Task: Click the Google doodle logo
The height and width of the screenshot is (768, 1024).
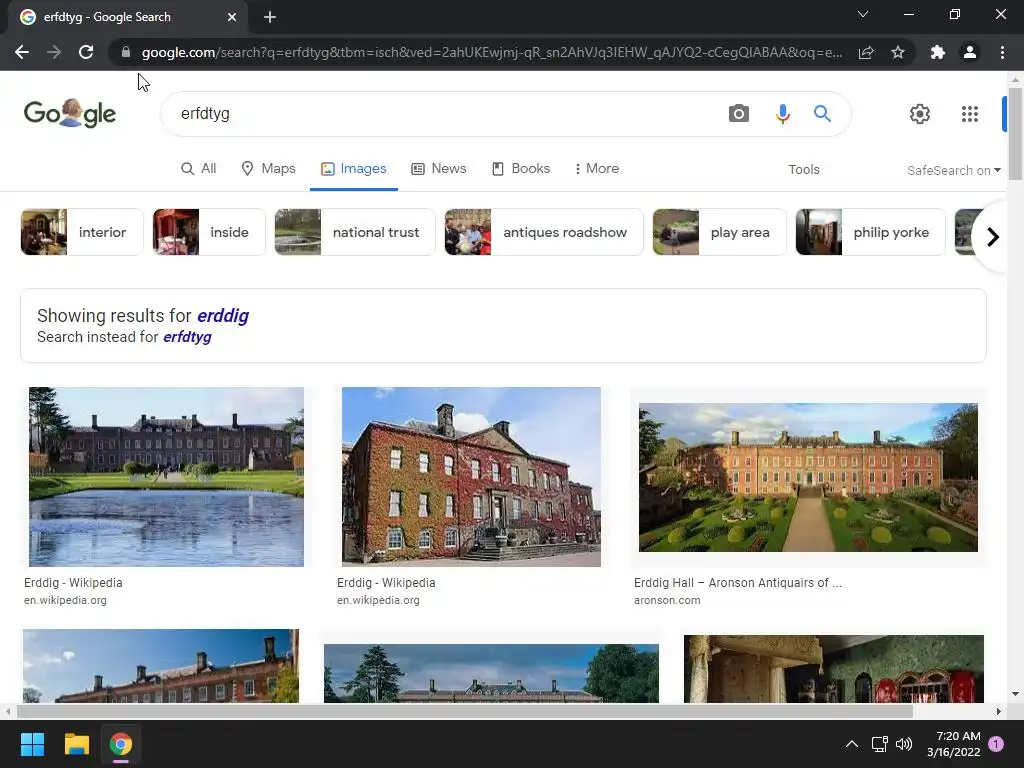Action: point(70,114)
